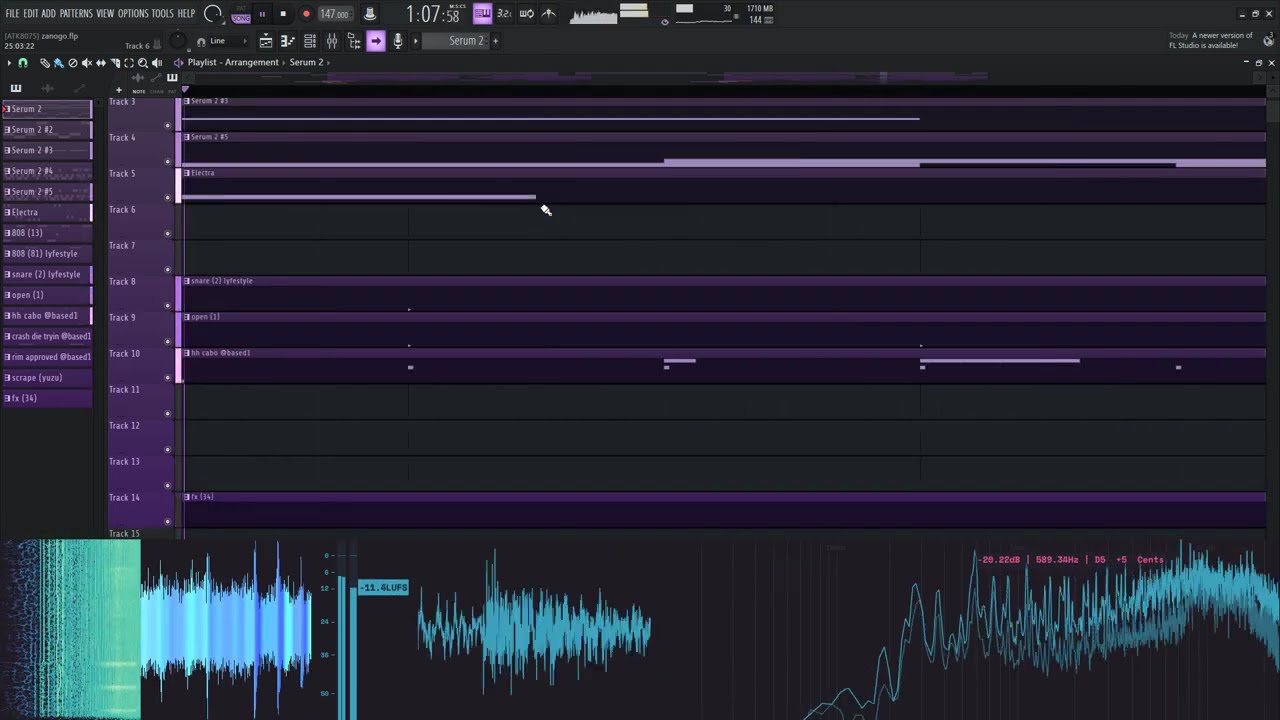Adjust the main pitch knob

(x=178, y=41)
